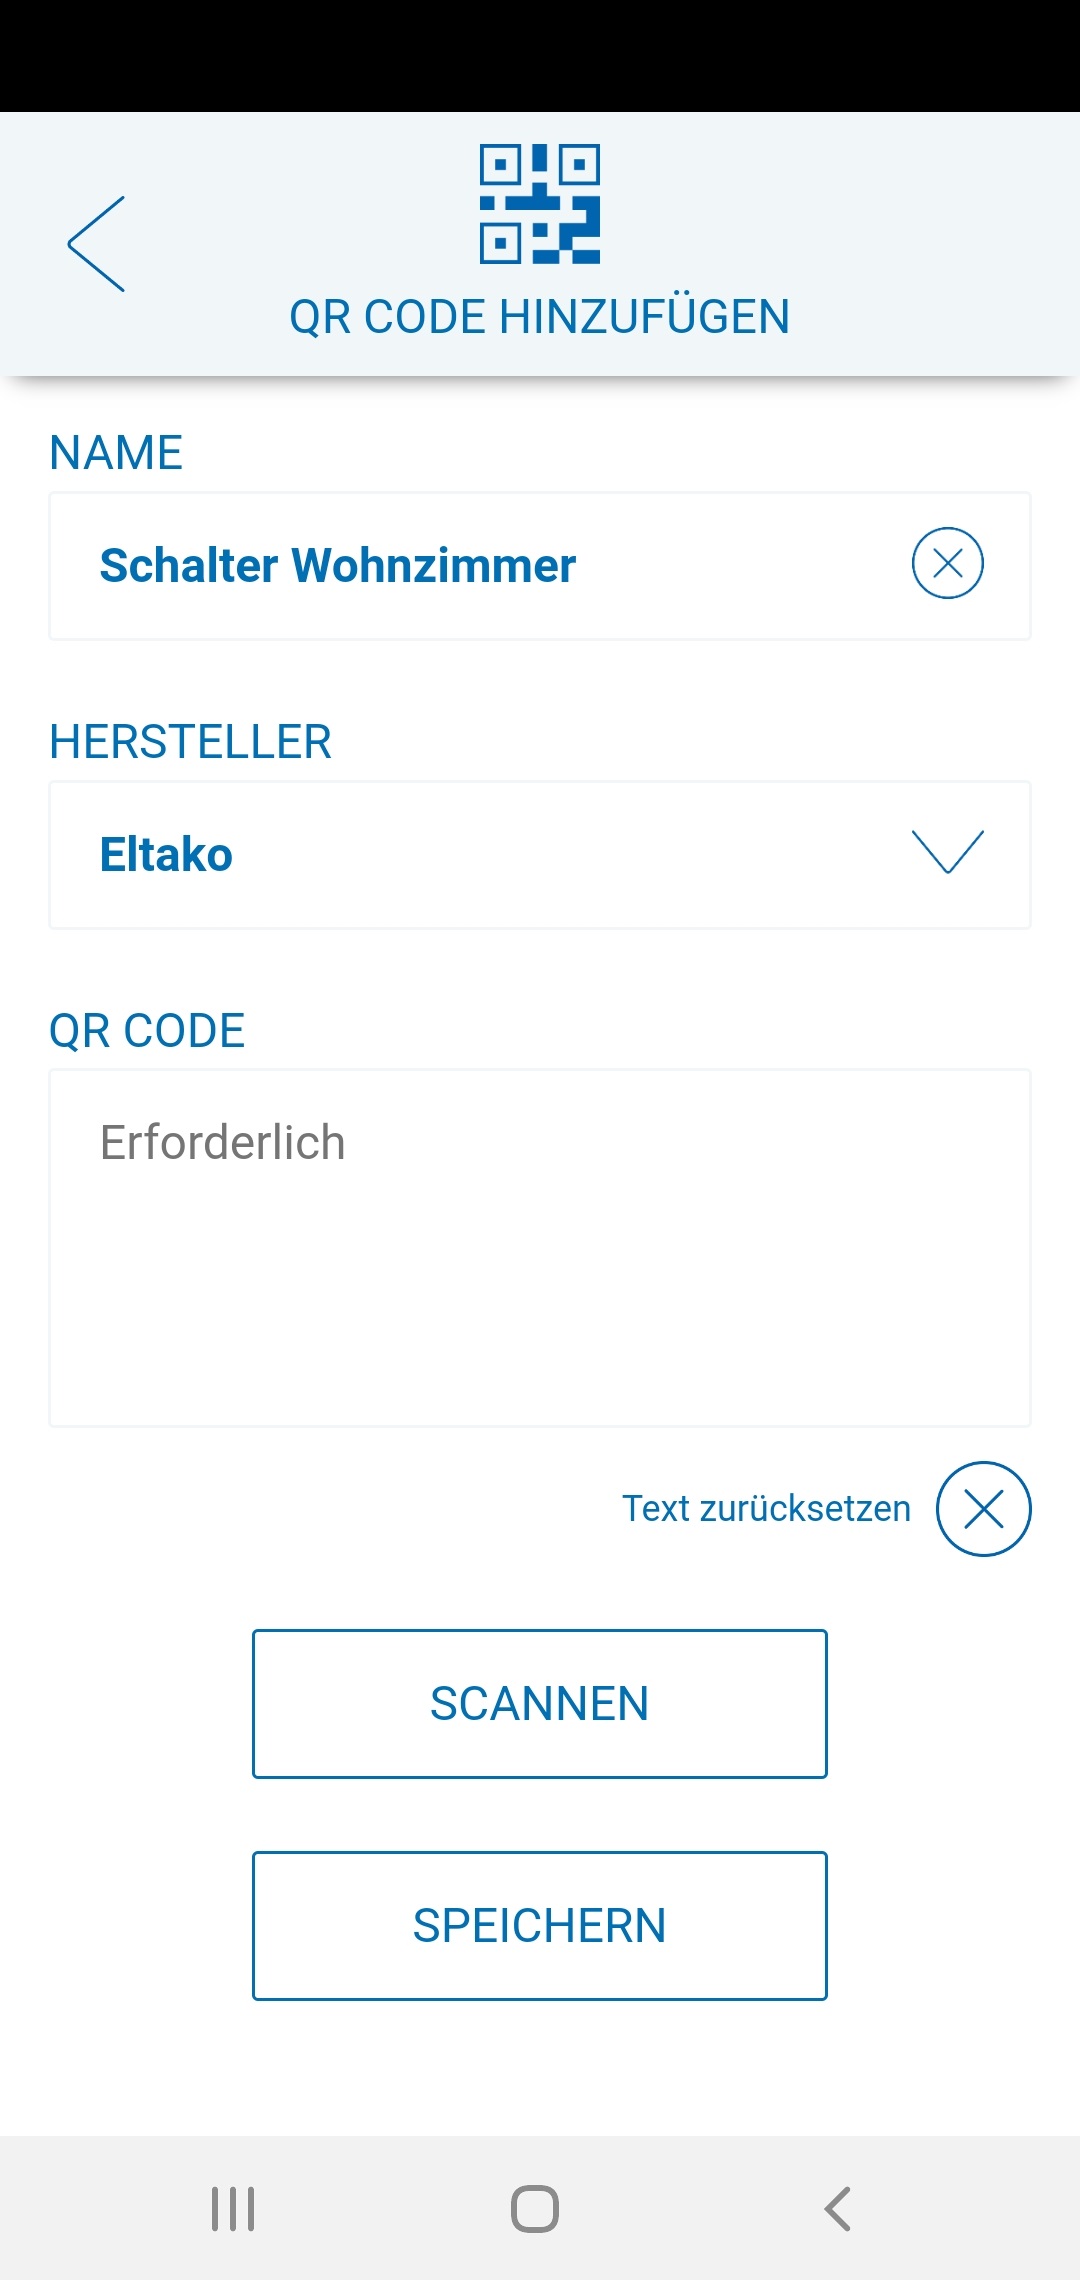Expand the Hersteller dropdown chevron
This screenshot has height=2280, width=1080.
[x=947, y=852]
